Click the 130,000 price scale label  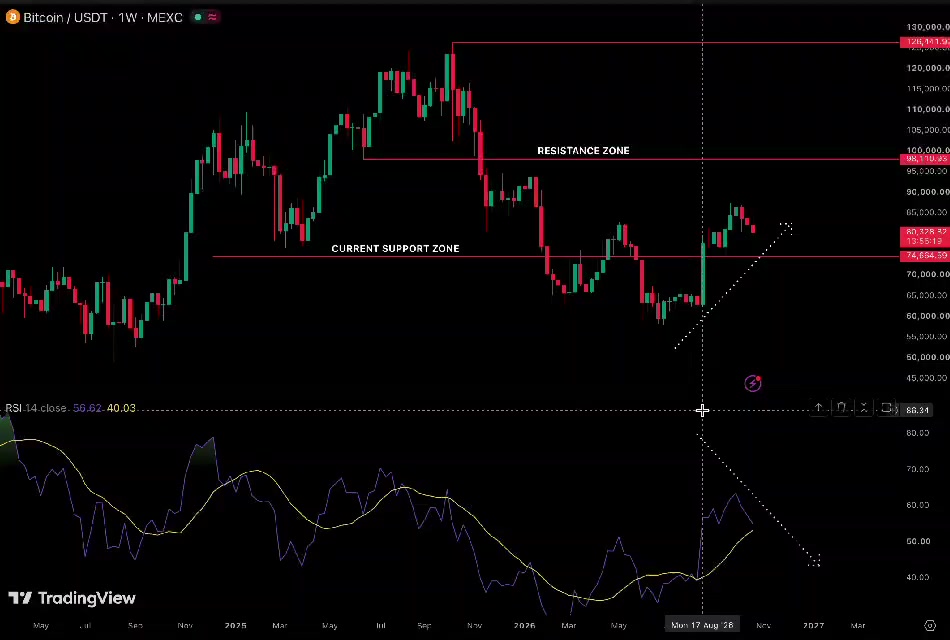click(928, 27)
